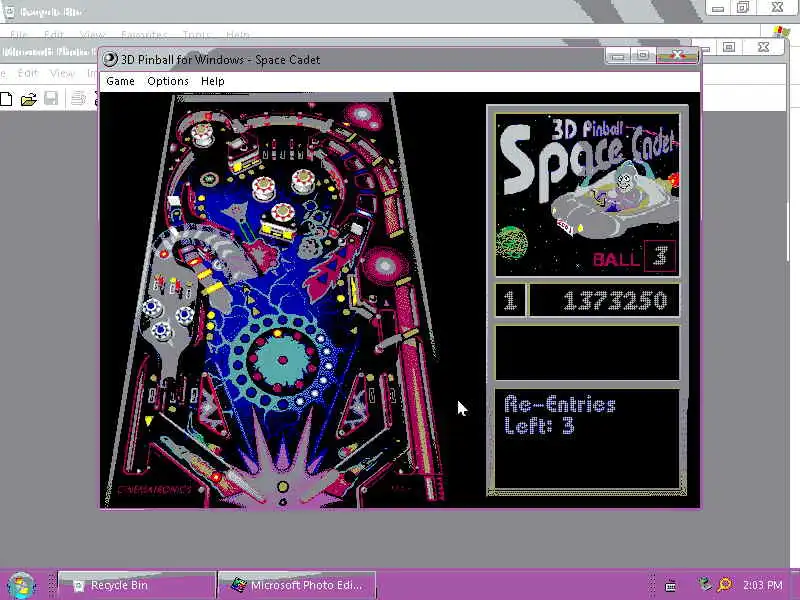This screenshot has width=800, height=600.
Task: Open the Edit menu in Recycle Bin window
Action: (54, 35)
